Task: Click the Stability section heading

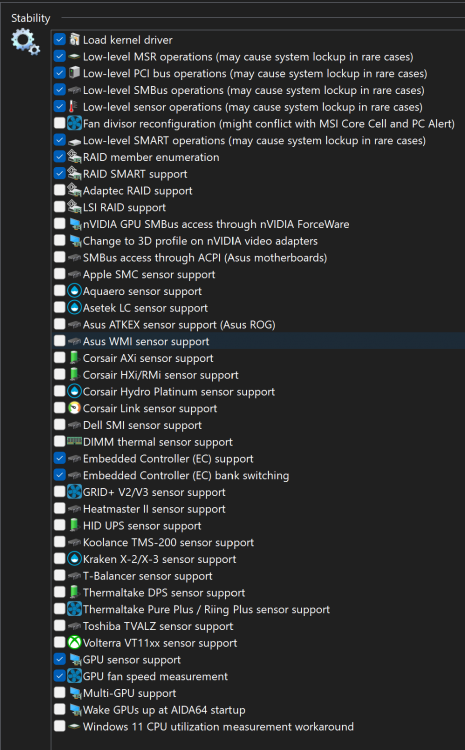Action: point(31,18)
